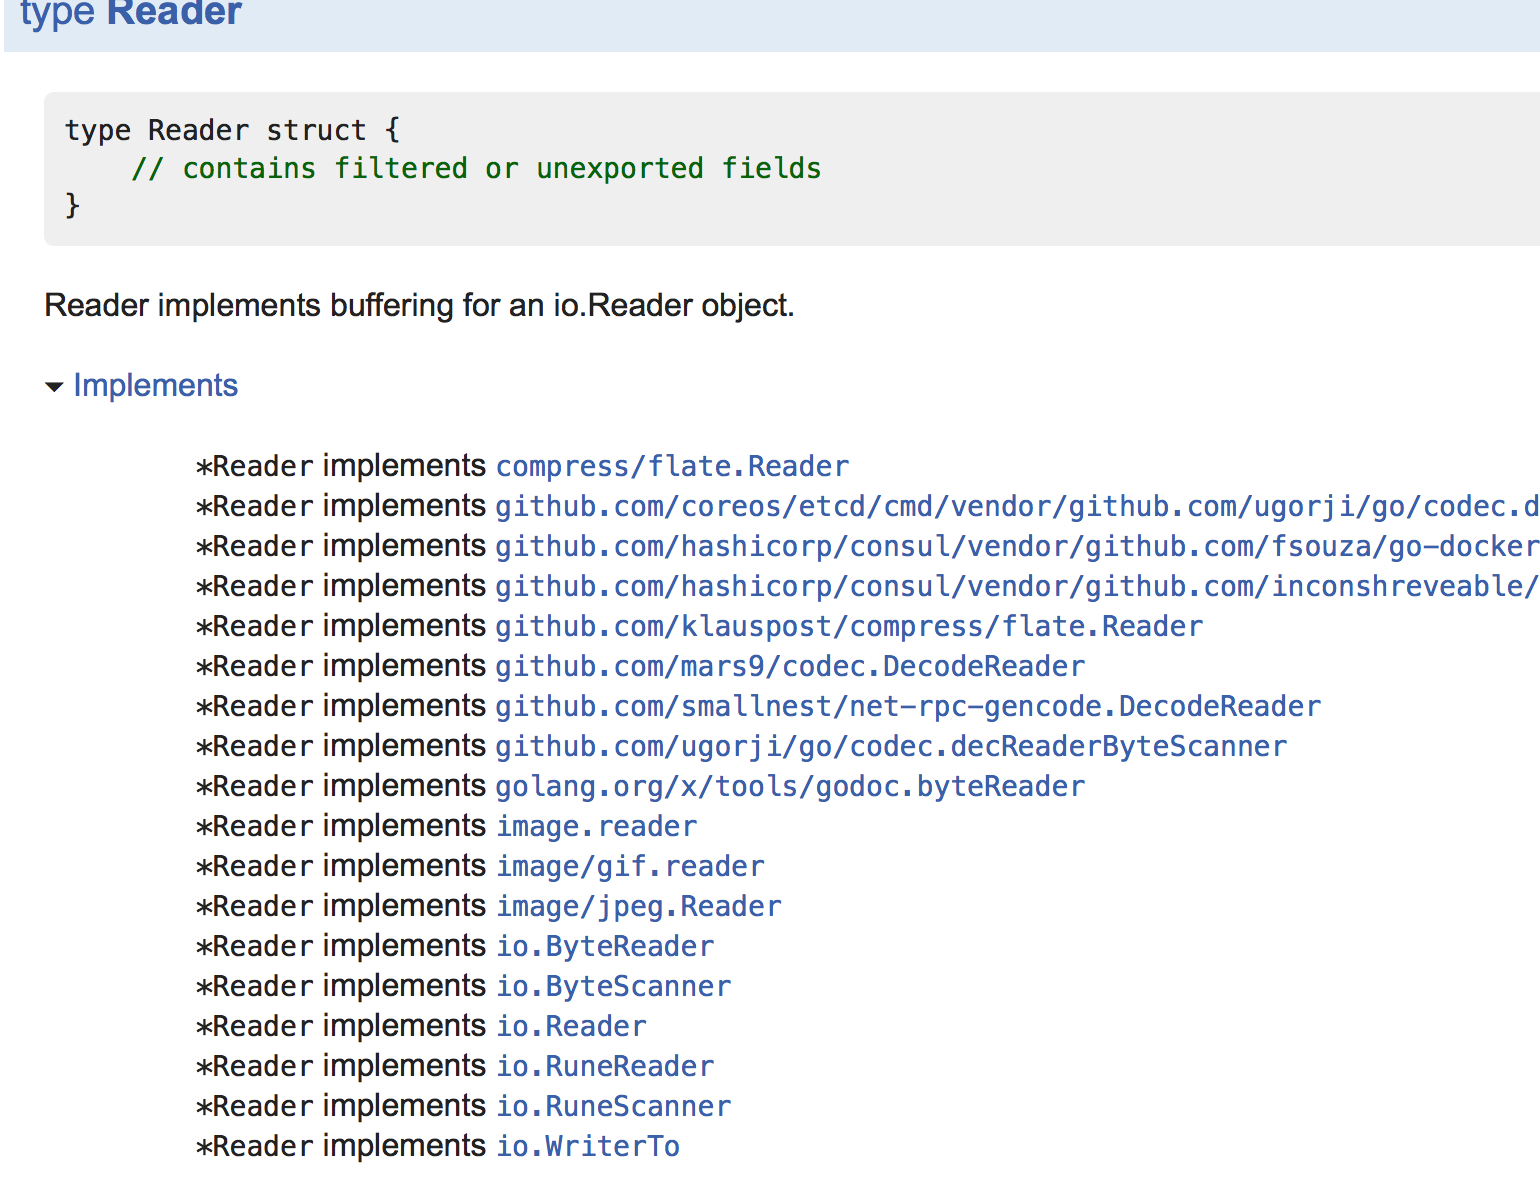Open the coreos/etcd ugorji codec link

pos(1015,507)
